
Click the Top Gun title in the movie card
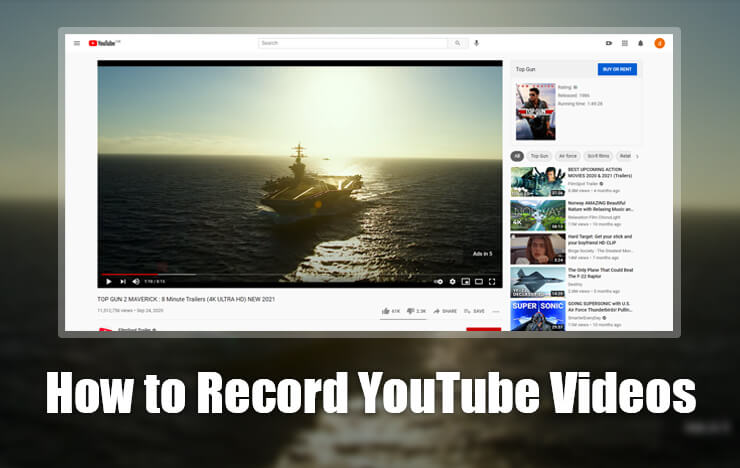pos(525,69)
